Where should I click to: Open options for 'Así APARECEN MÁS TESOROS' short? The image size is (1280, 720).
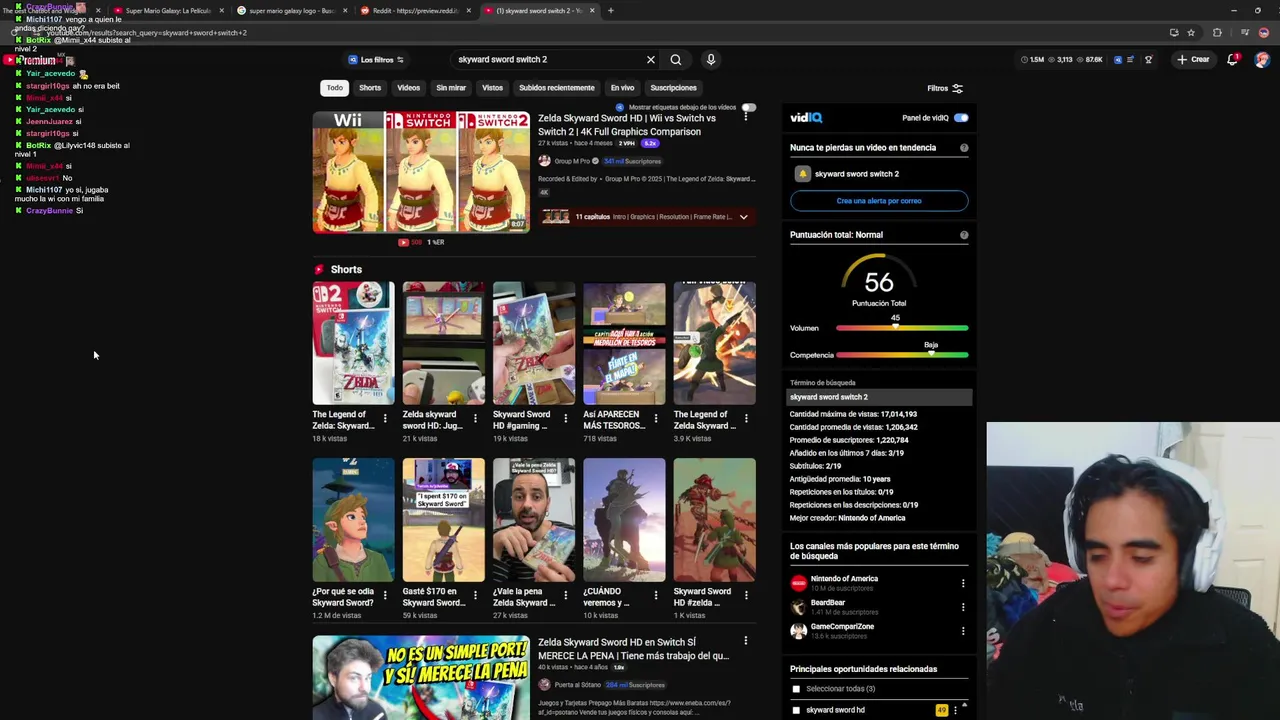(x=656, y=418)
